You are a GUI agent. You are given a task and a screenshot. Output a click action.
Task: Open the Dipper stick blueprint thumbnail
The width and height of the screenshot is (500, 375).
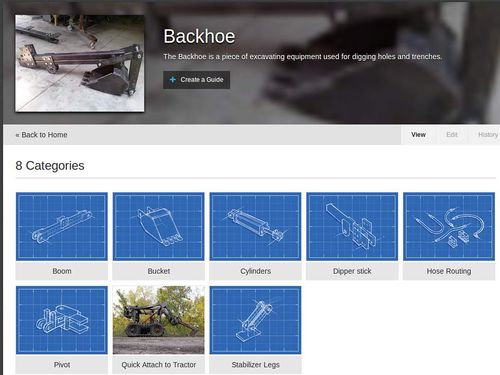click(x=352, y=226)
